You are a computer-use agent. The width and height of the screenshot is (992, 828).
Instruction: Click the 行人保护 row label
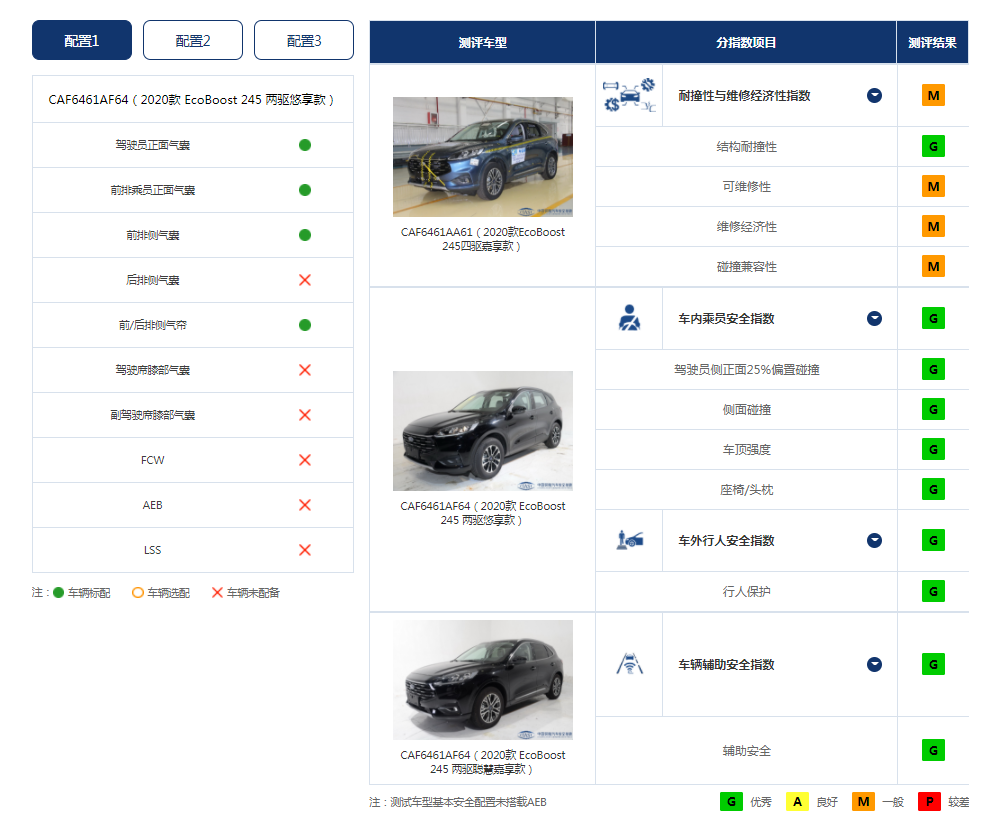[x=747, y=591]
